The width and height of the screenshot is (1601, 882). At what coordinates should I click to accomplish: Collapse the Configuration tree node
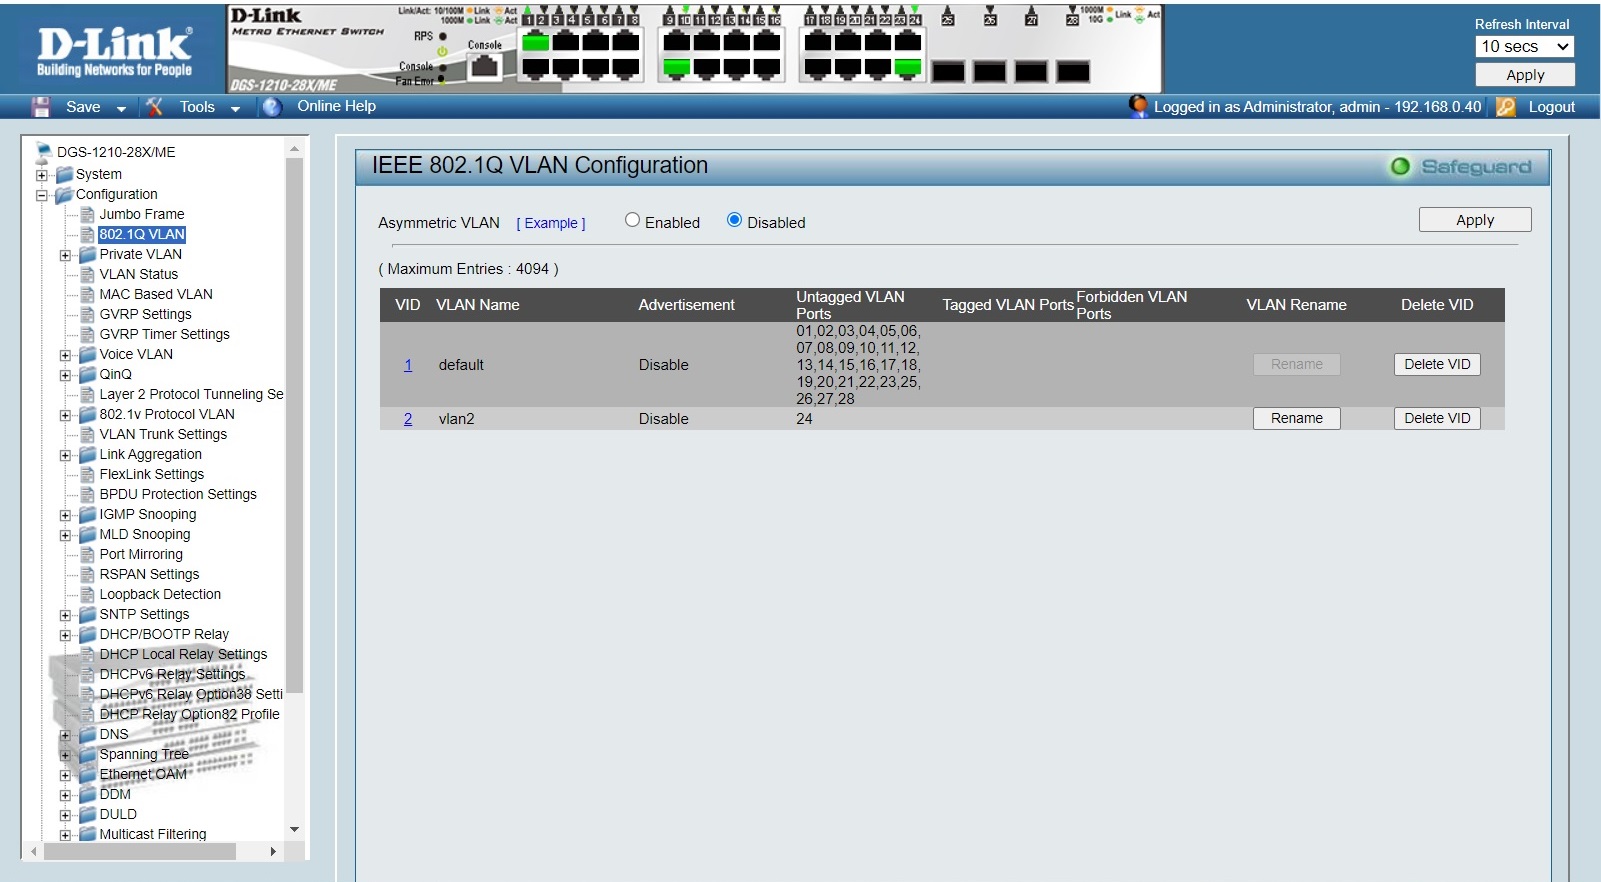coord(42,195)
